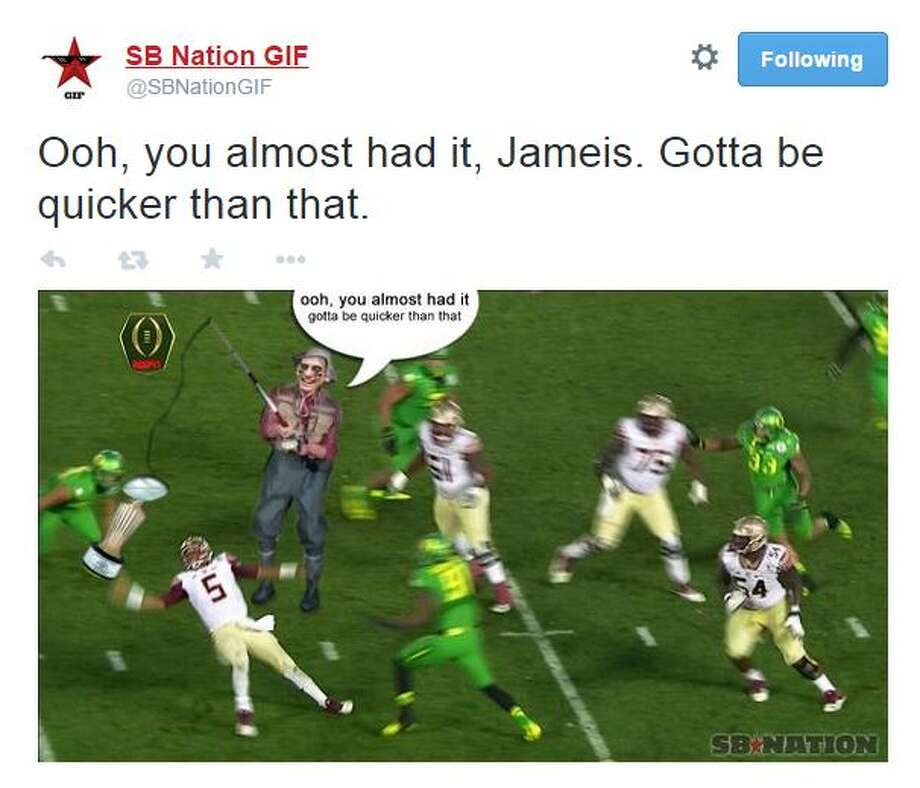Open the attached football GIF image
Viewport: 920px width, 788px height.
[x=462, y=526]
